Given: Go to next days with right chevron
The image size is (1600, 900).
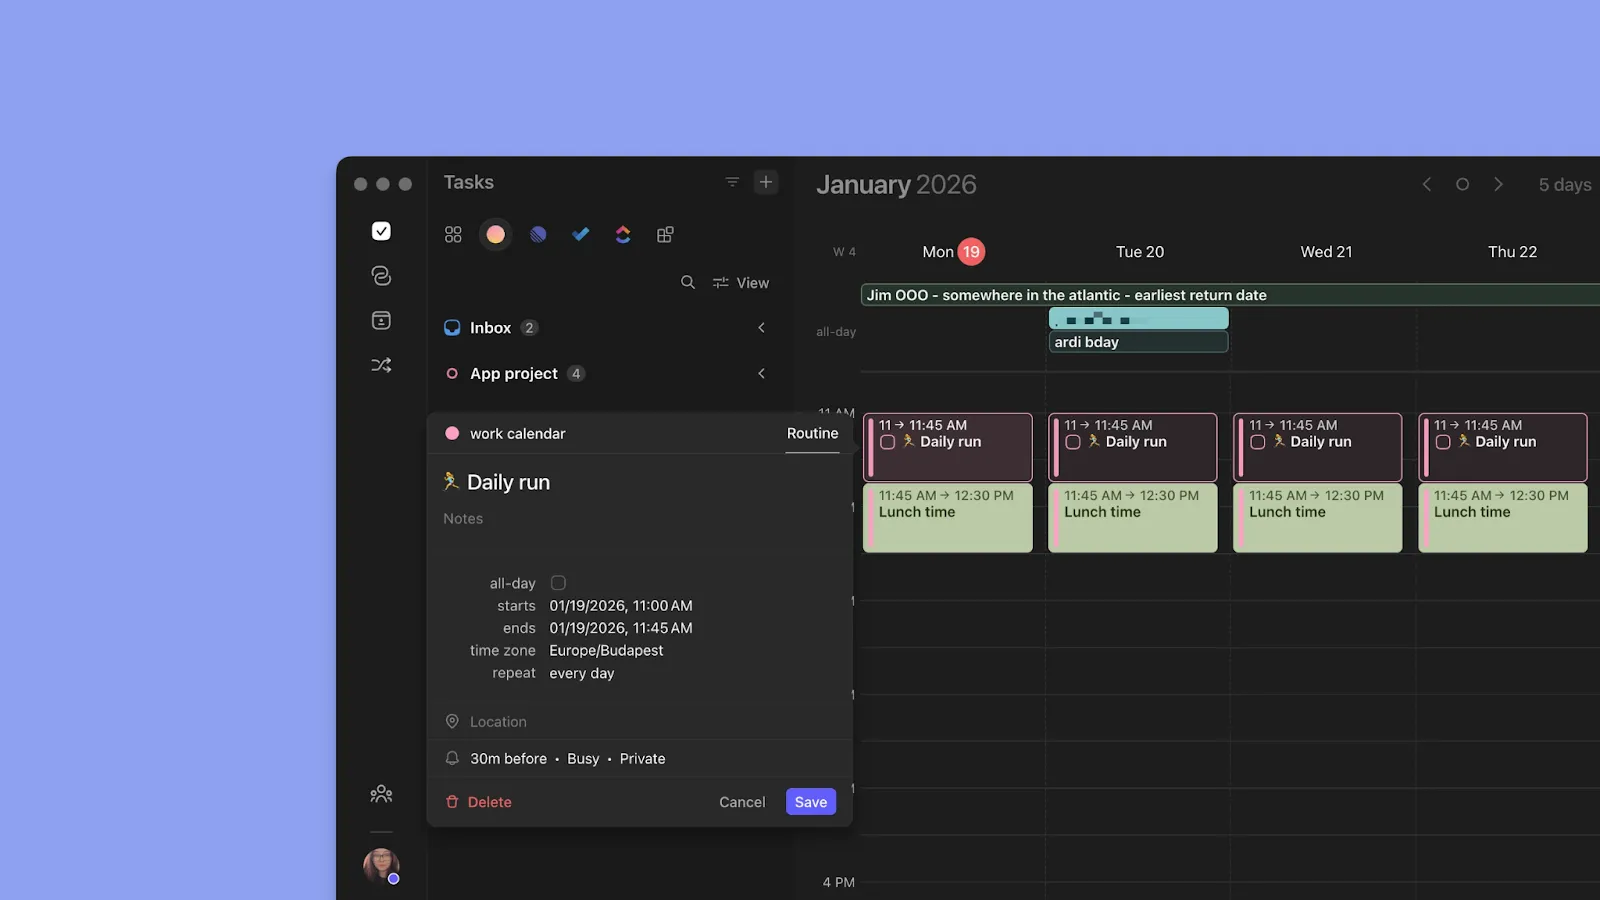Looking at the screenshot, I should 1498,184.
